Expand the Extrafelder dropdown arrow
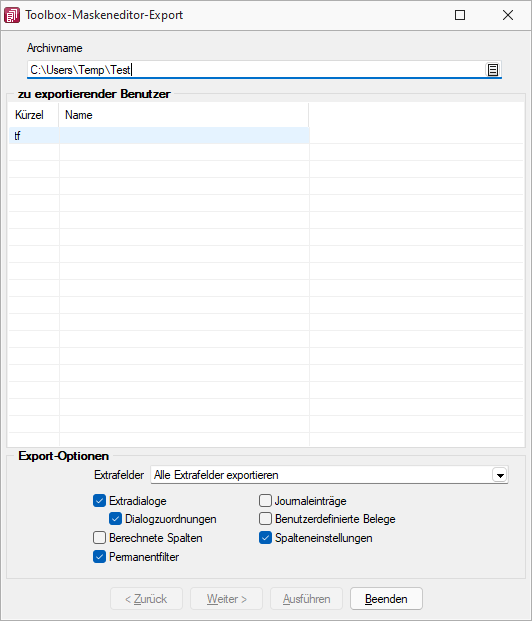Screen dimensions: 532x621 click(500, 475)
